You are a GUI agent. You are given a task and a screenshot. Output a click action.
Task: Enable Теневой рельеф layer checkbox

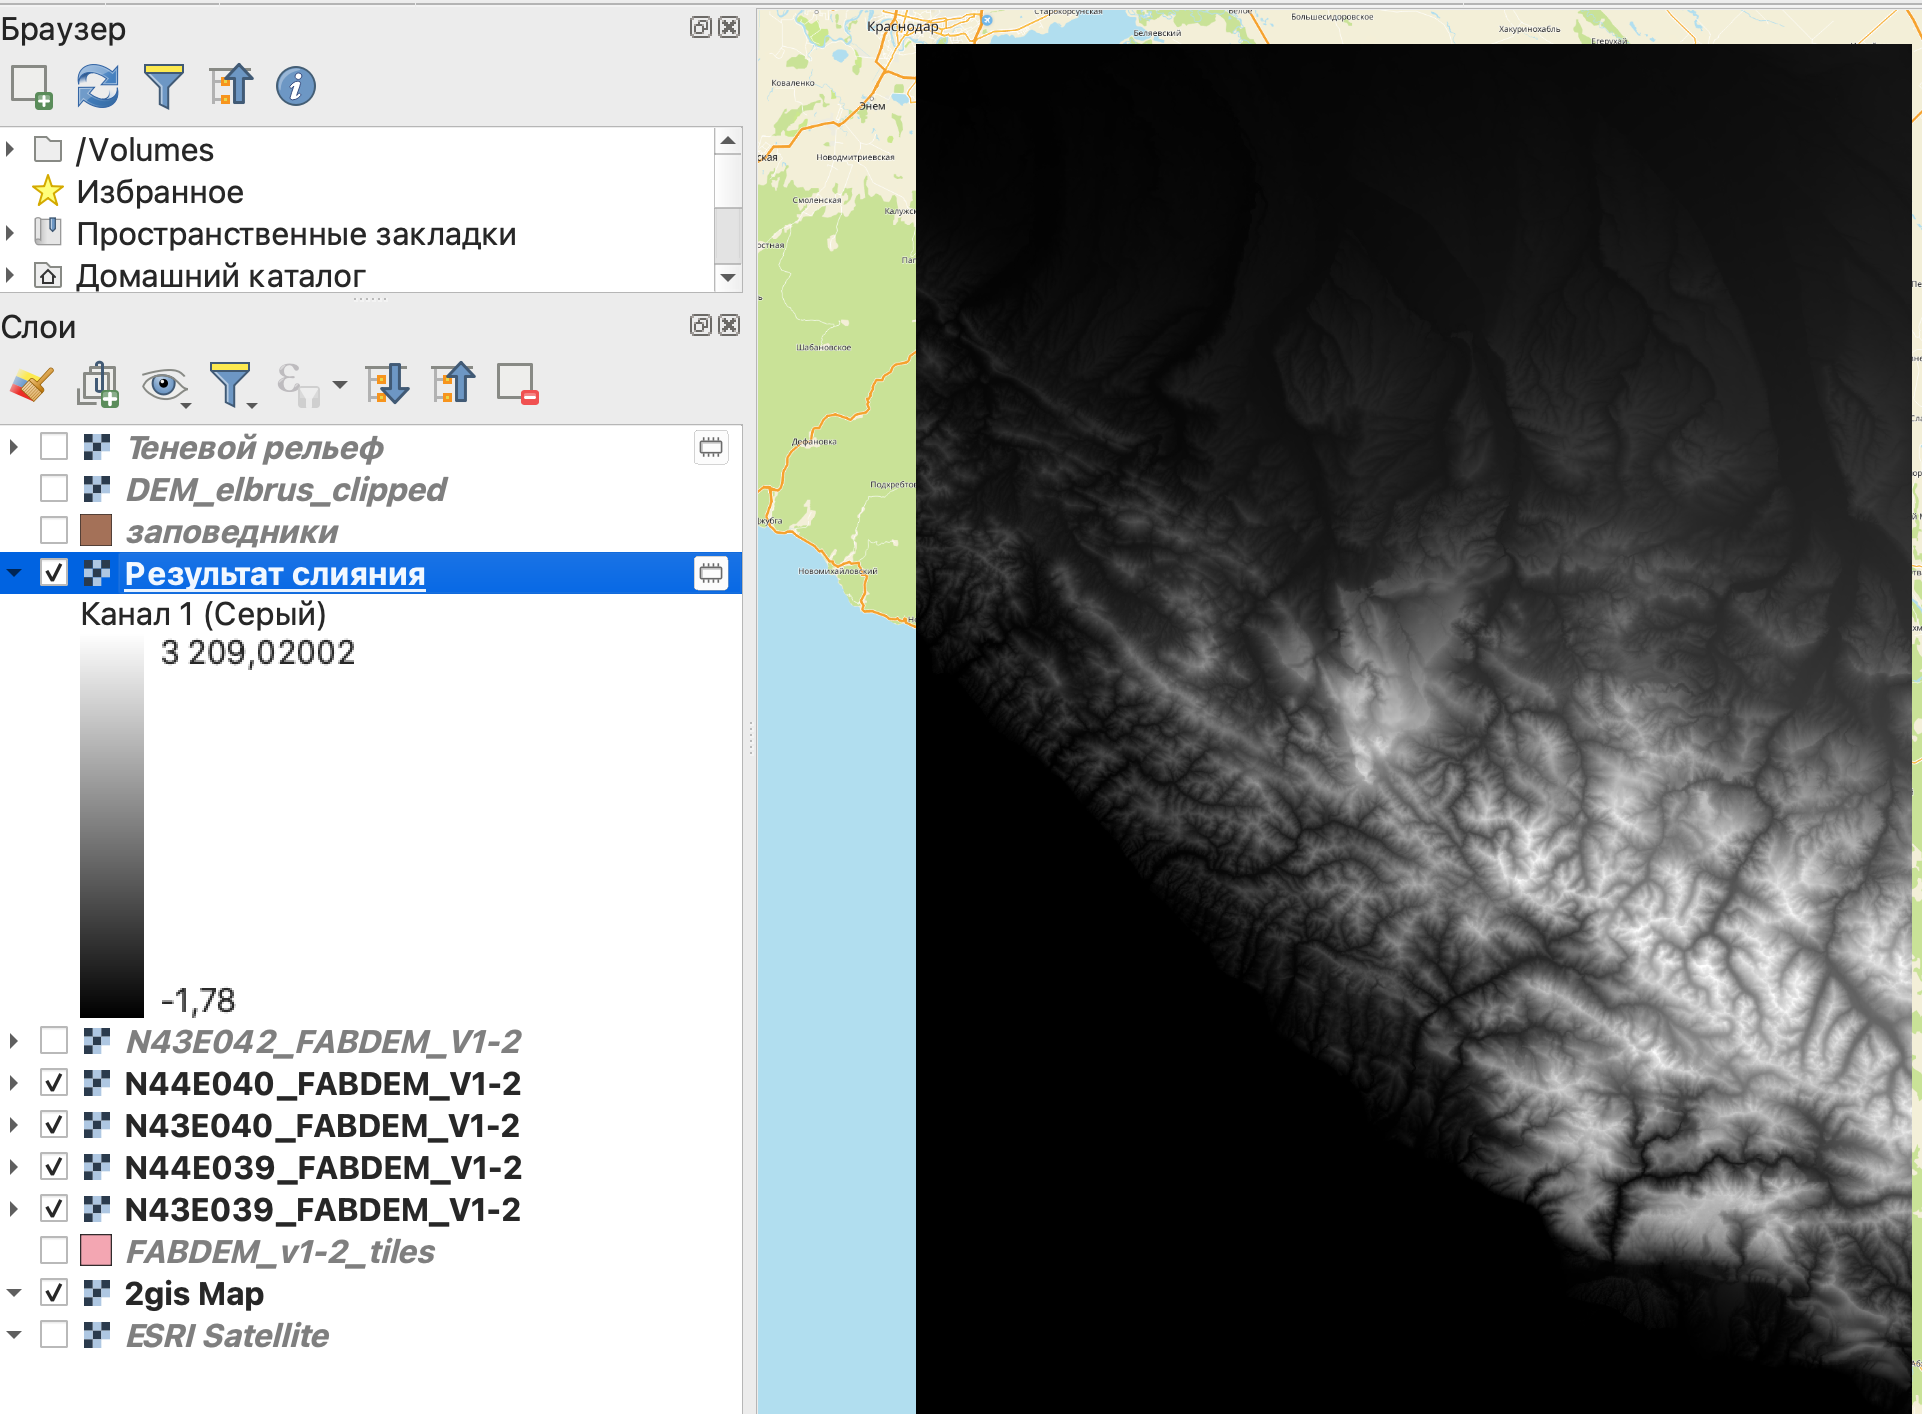pyautogui.click(x=54, y=447)
